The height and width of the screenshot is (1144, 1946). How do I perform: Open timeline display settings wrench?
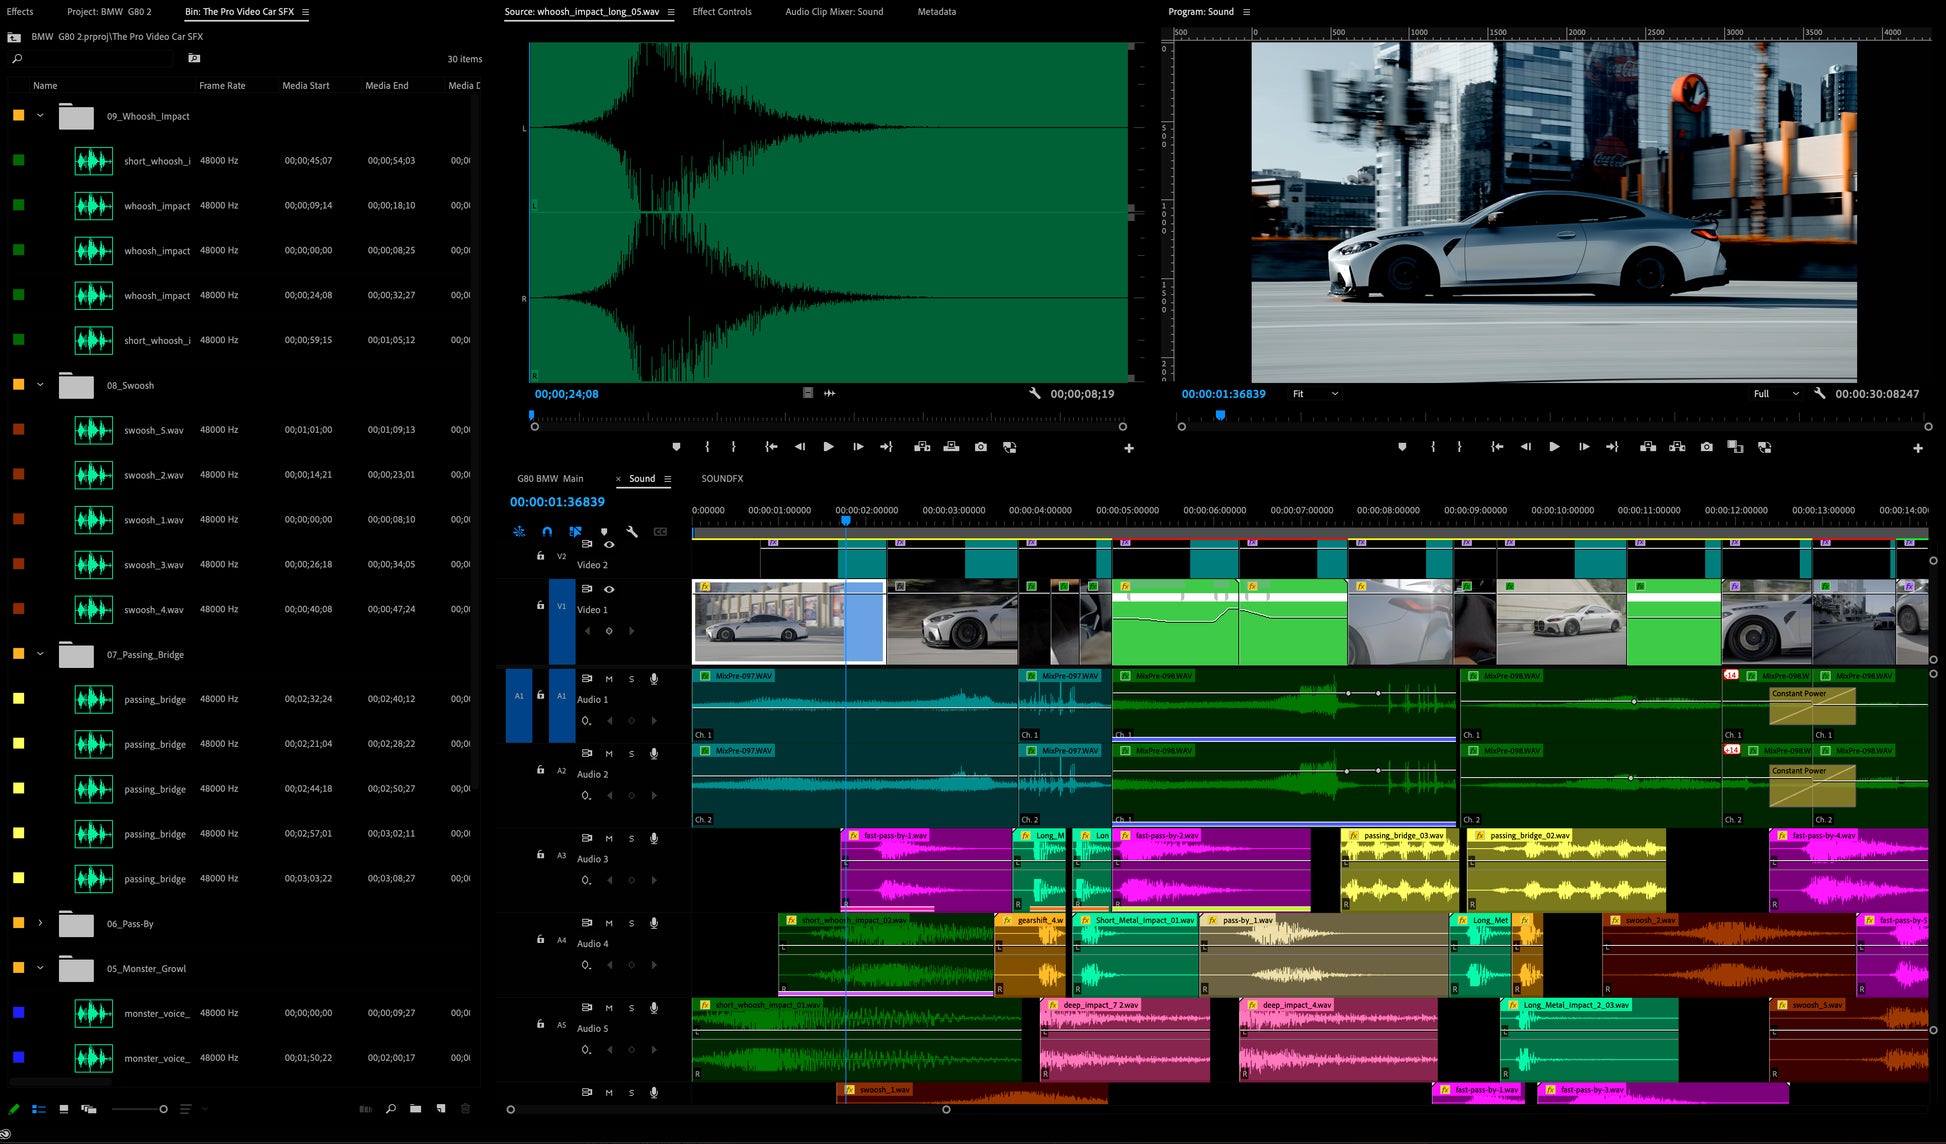click(x=632, y=532)
